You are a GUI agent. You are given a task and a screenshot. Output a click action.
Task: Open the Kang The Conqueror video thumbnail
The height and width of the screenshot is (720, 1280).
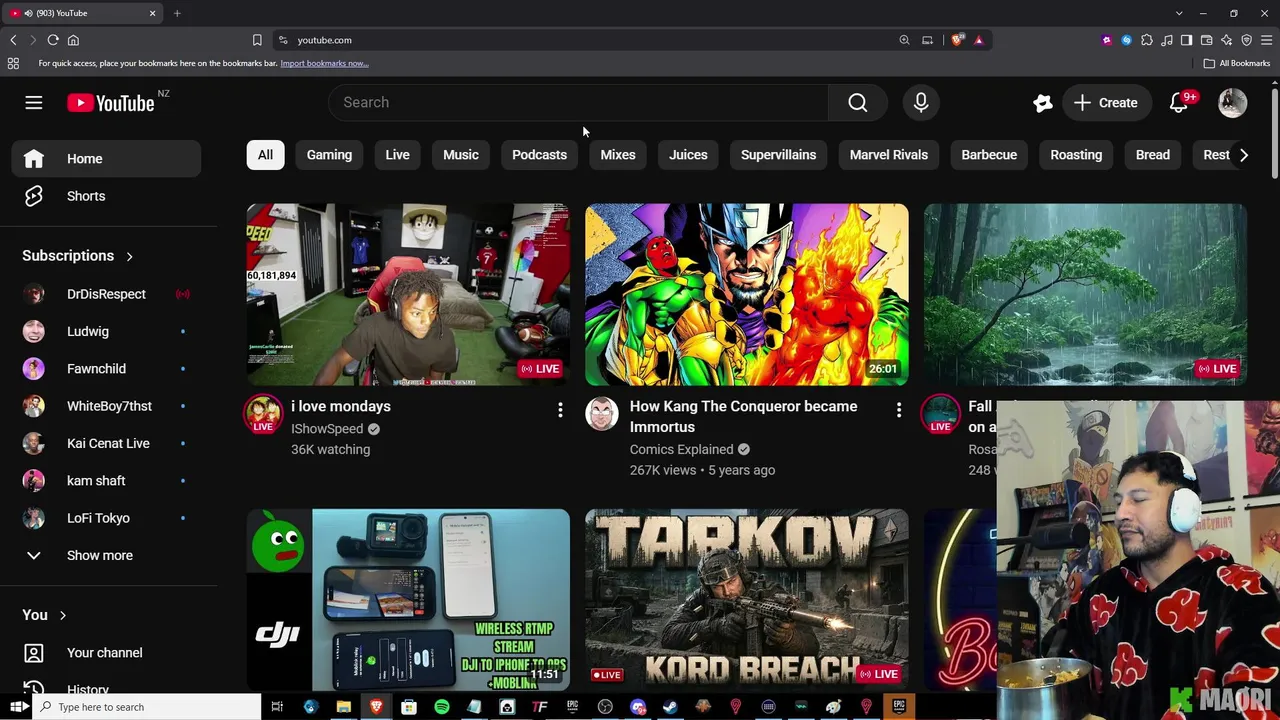click(747, 295)
